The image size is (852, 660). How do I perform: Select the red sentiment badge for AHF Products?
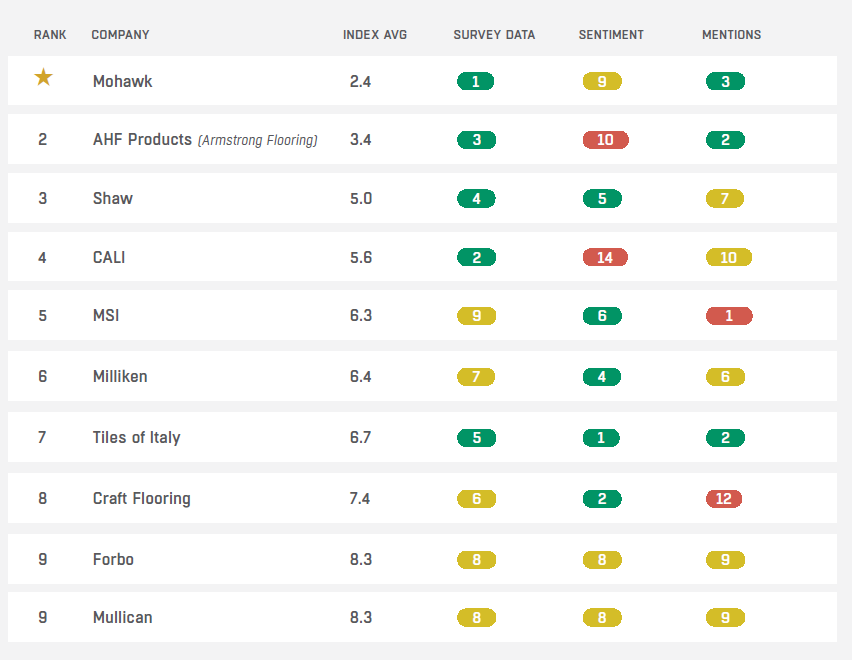[x=605, y=140]
